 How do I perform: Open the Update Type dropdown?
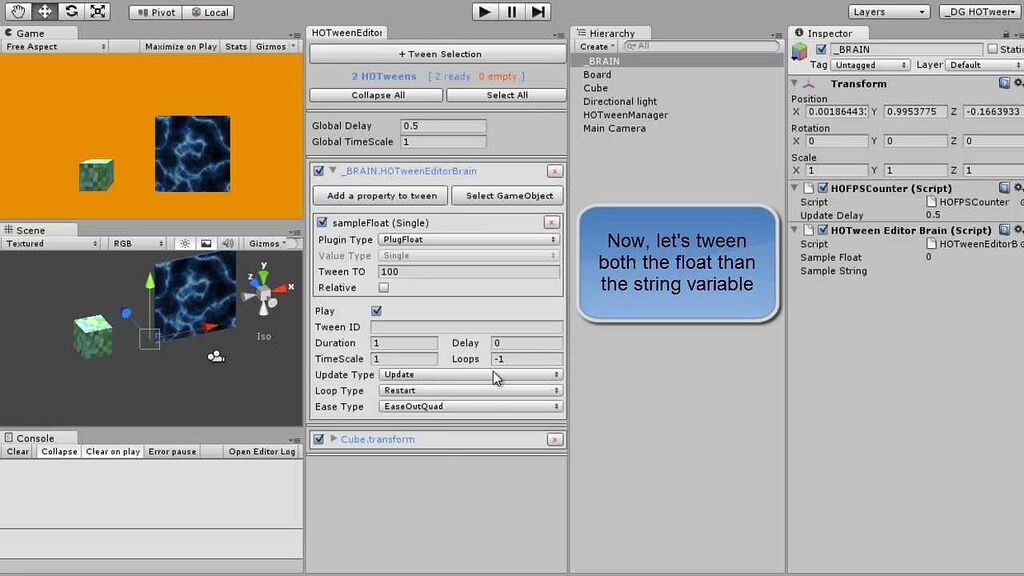tap(470, 374)
